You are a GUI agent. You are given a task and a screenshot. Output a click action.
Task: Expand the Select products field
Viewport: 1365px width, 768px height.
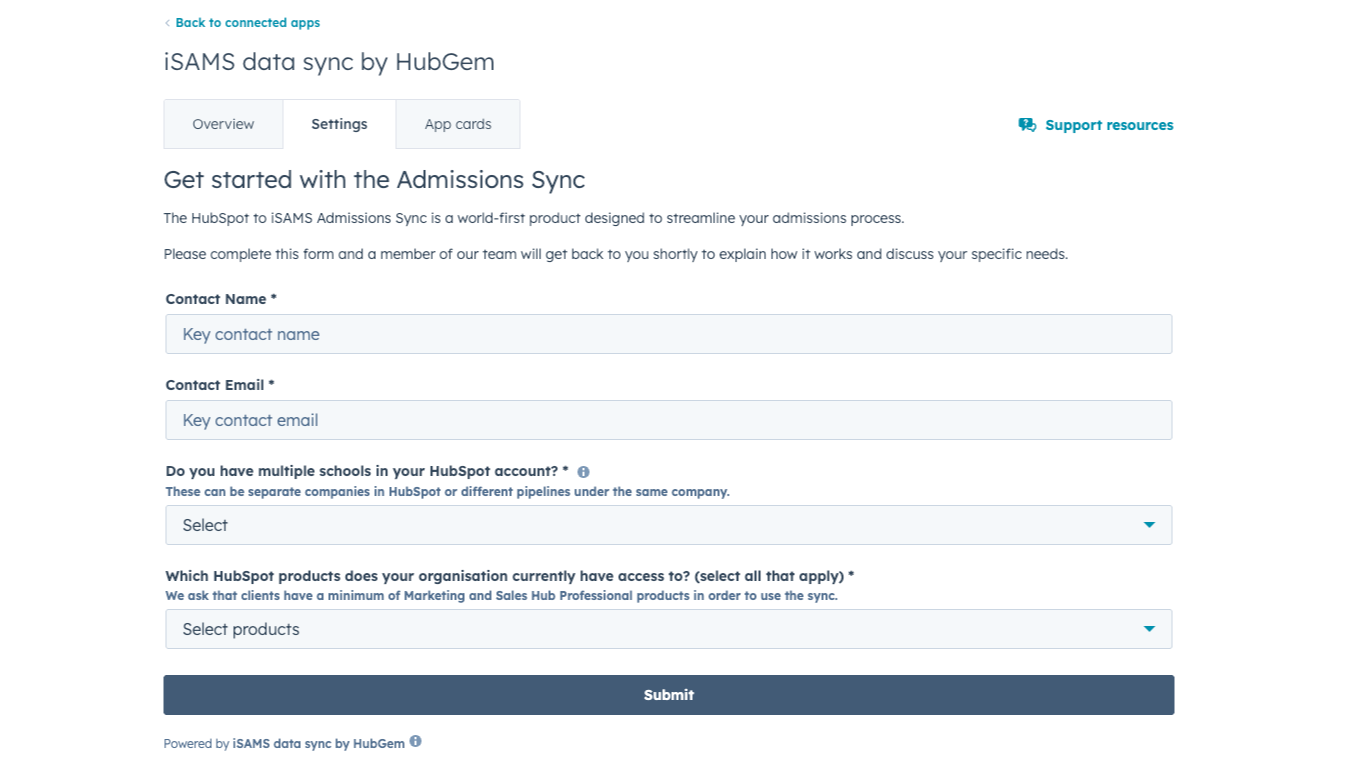(668, 629)
